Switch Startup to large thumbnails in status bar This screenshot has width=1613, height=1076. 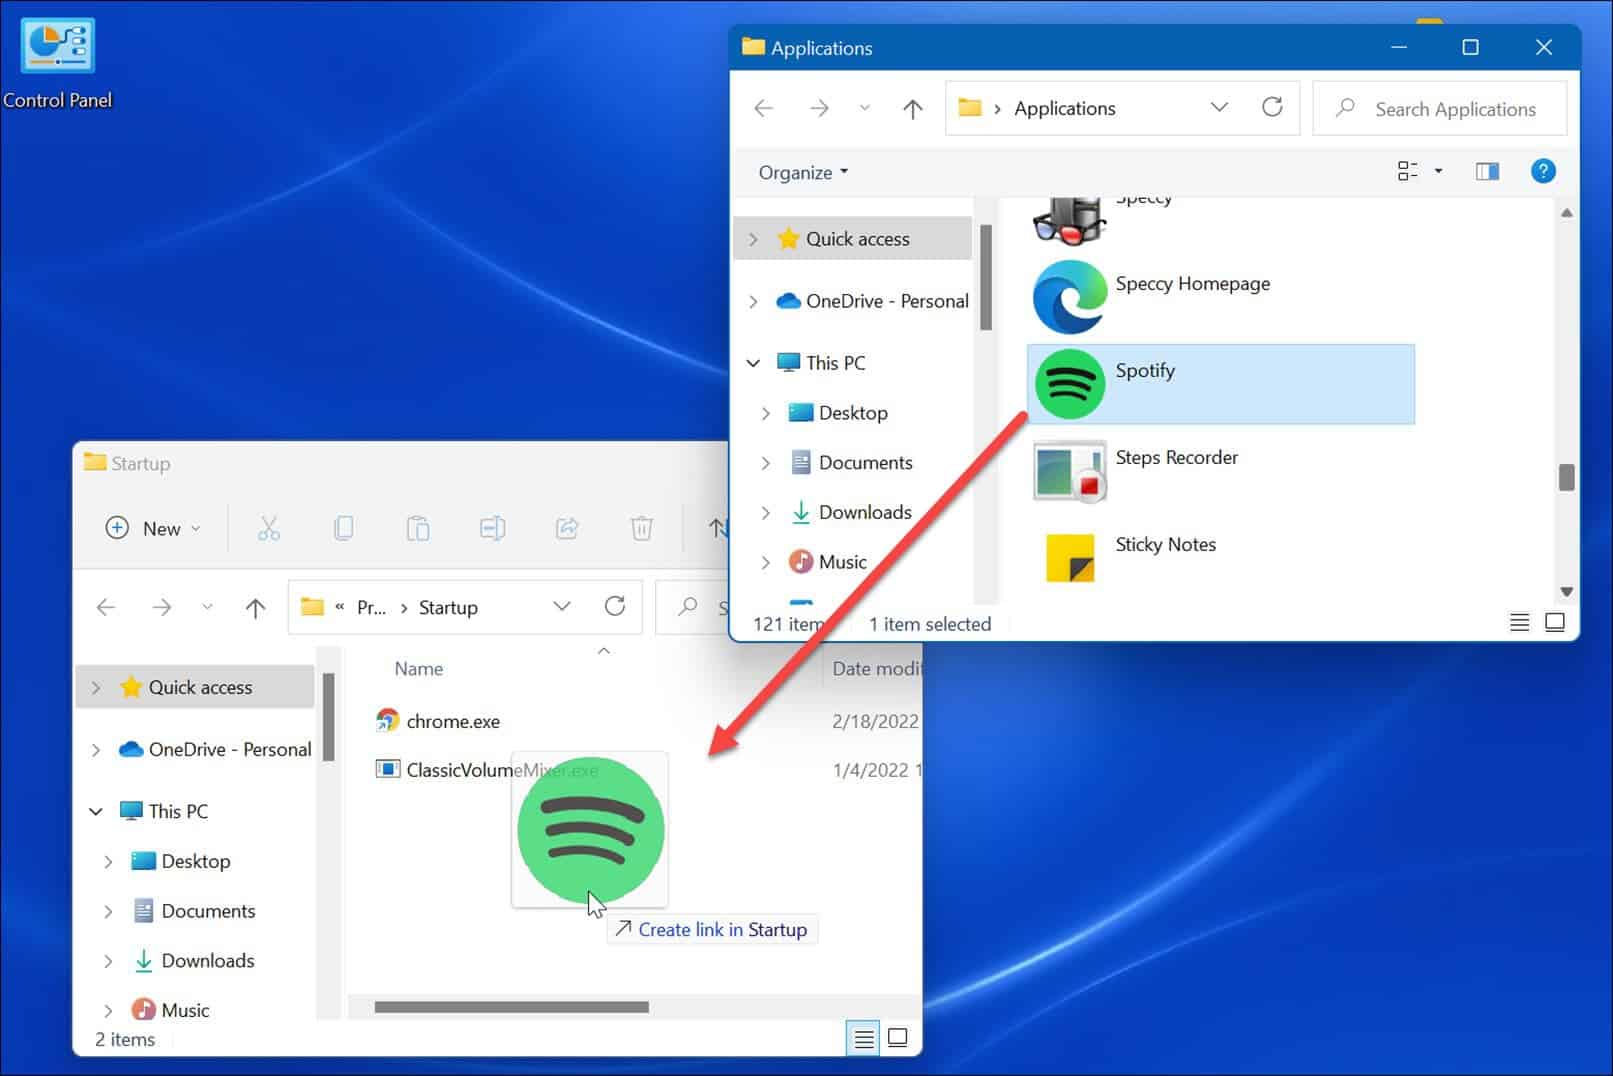coord(898,1038)
